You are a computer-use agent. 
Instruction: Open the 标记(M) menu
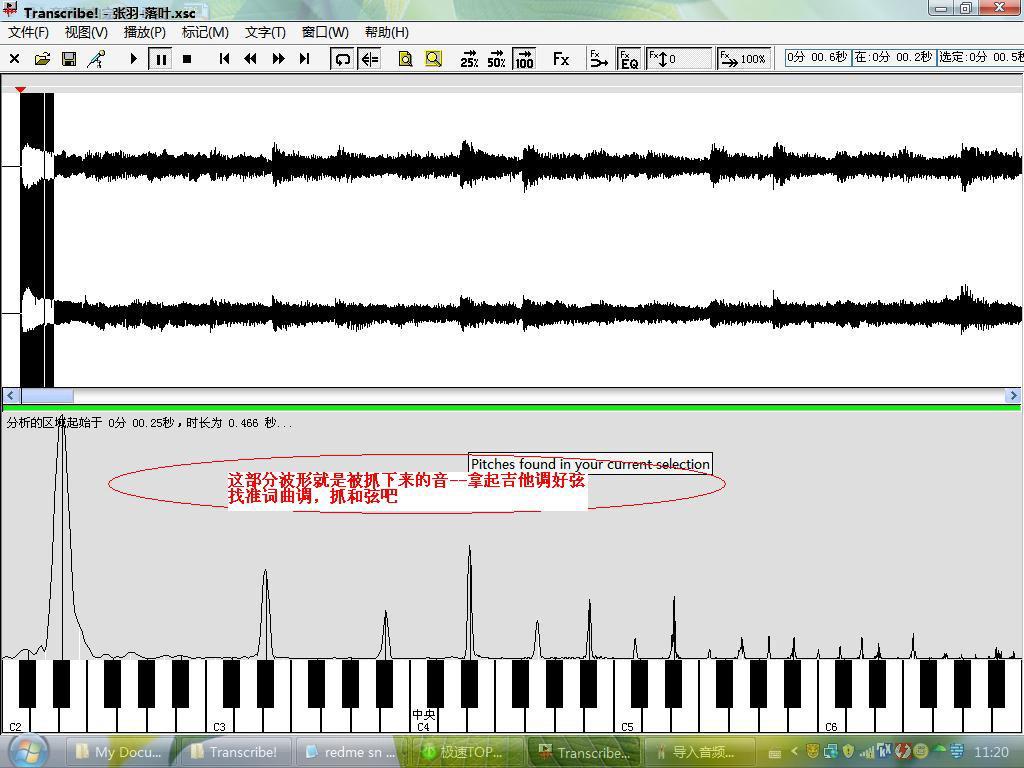(x=205, y=32)
